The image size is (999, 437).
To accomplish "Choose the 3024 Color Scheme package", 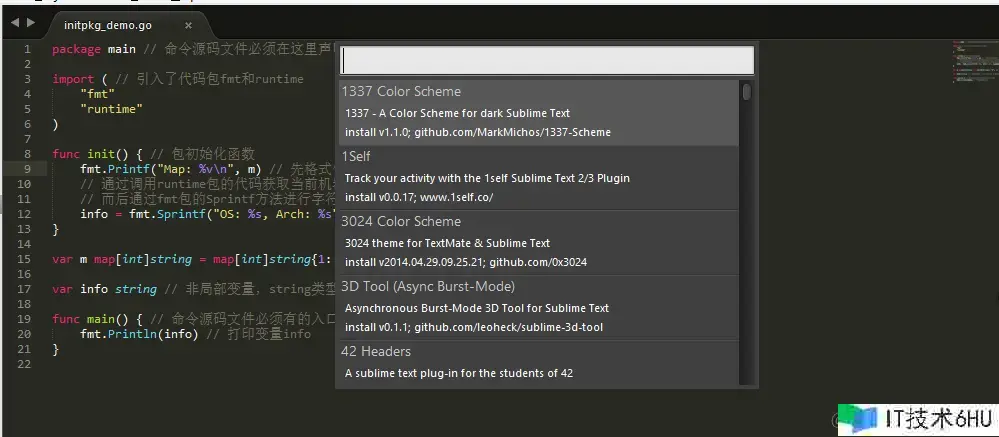I will [540, 242].
